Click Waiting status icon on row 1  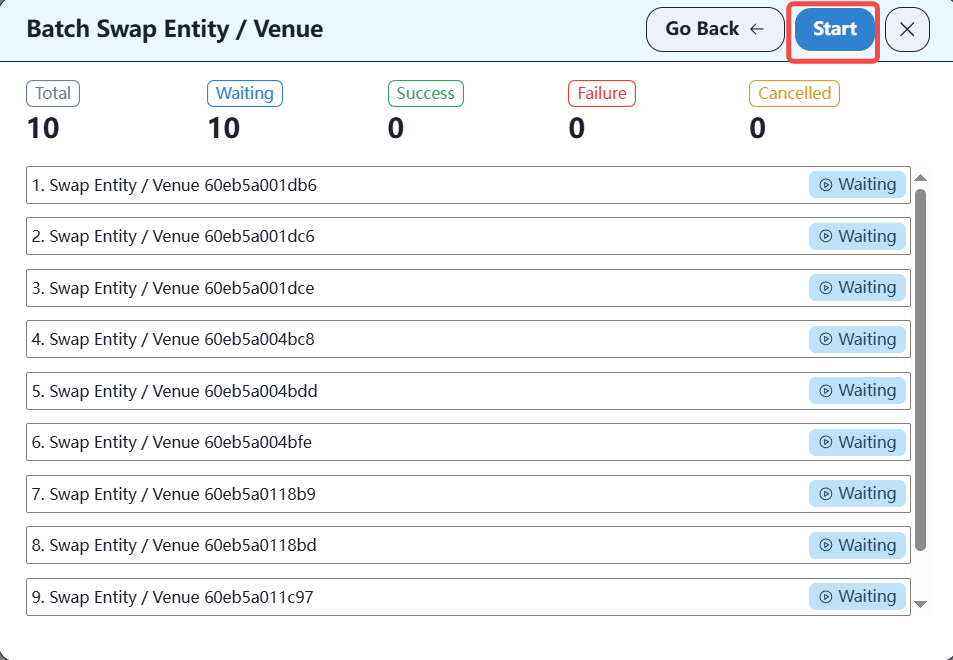click(826, 185)
